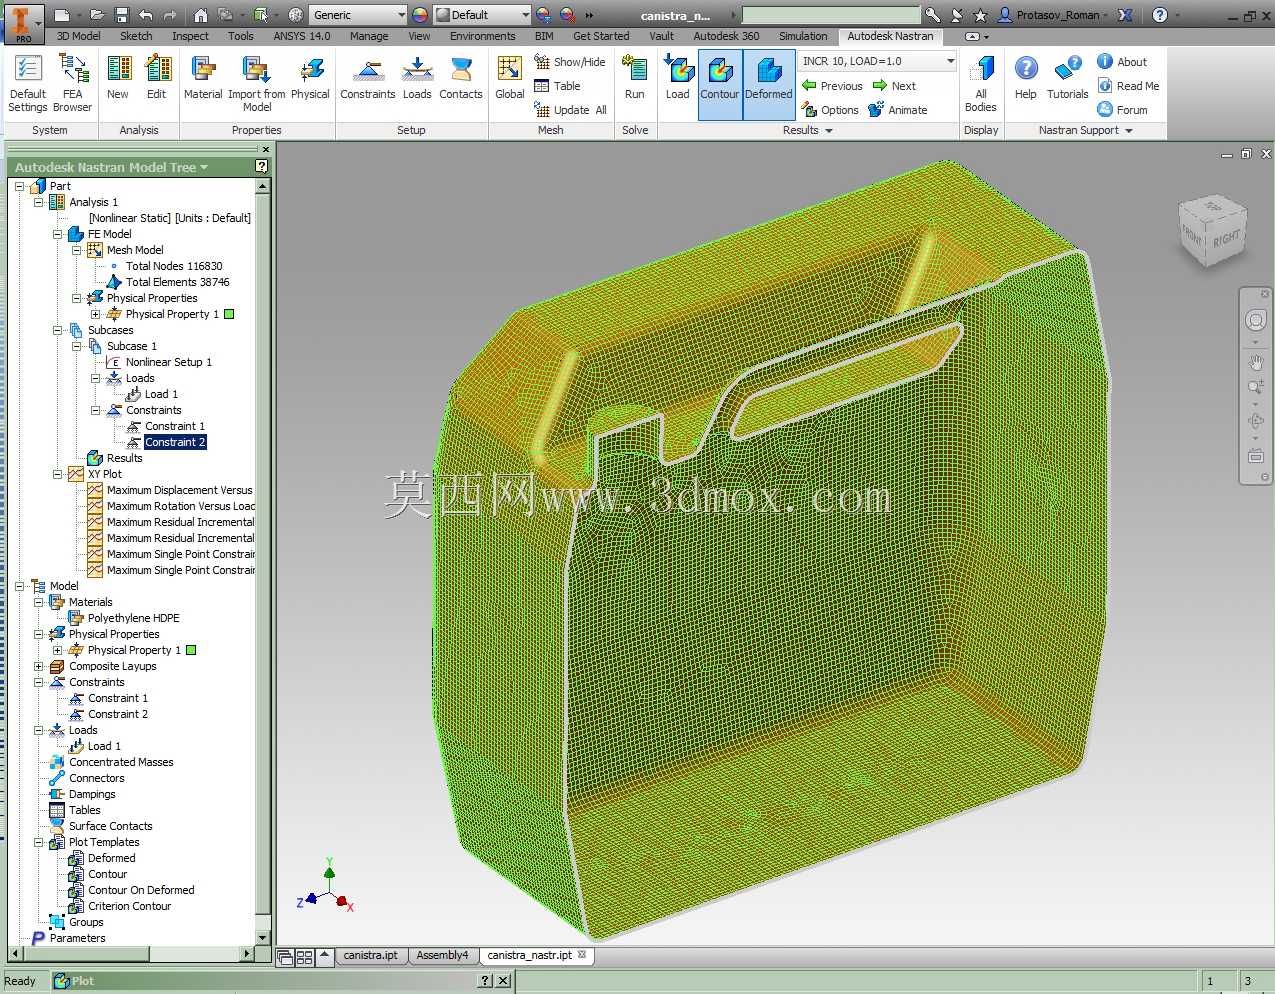
Task: Open results Options
Action: (x=830, y=110)
